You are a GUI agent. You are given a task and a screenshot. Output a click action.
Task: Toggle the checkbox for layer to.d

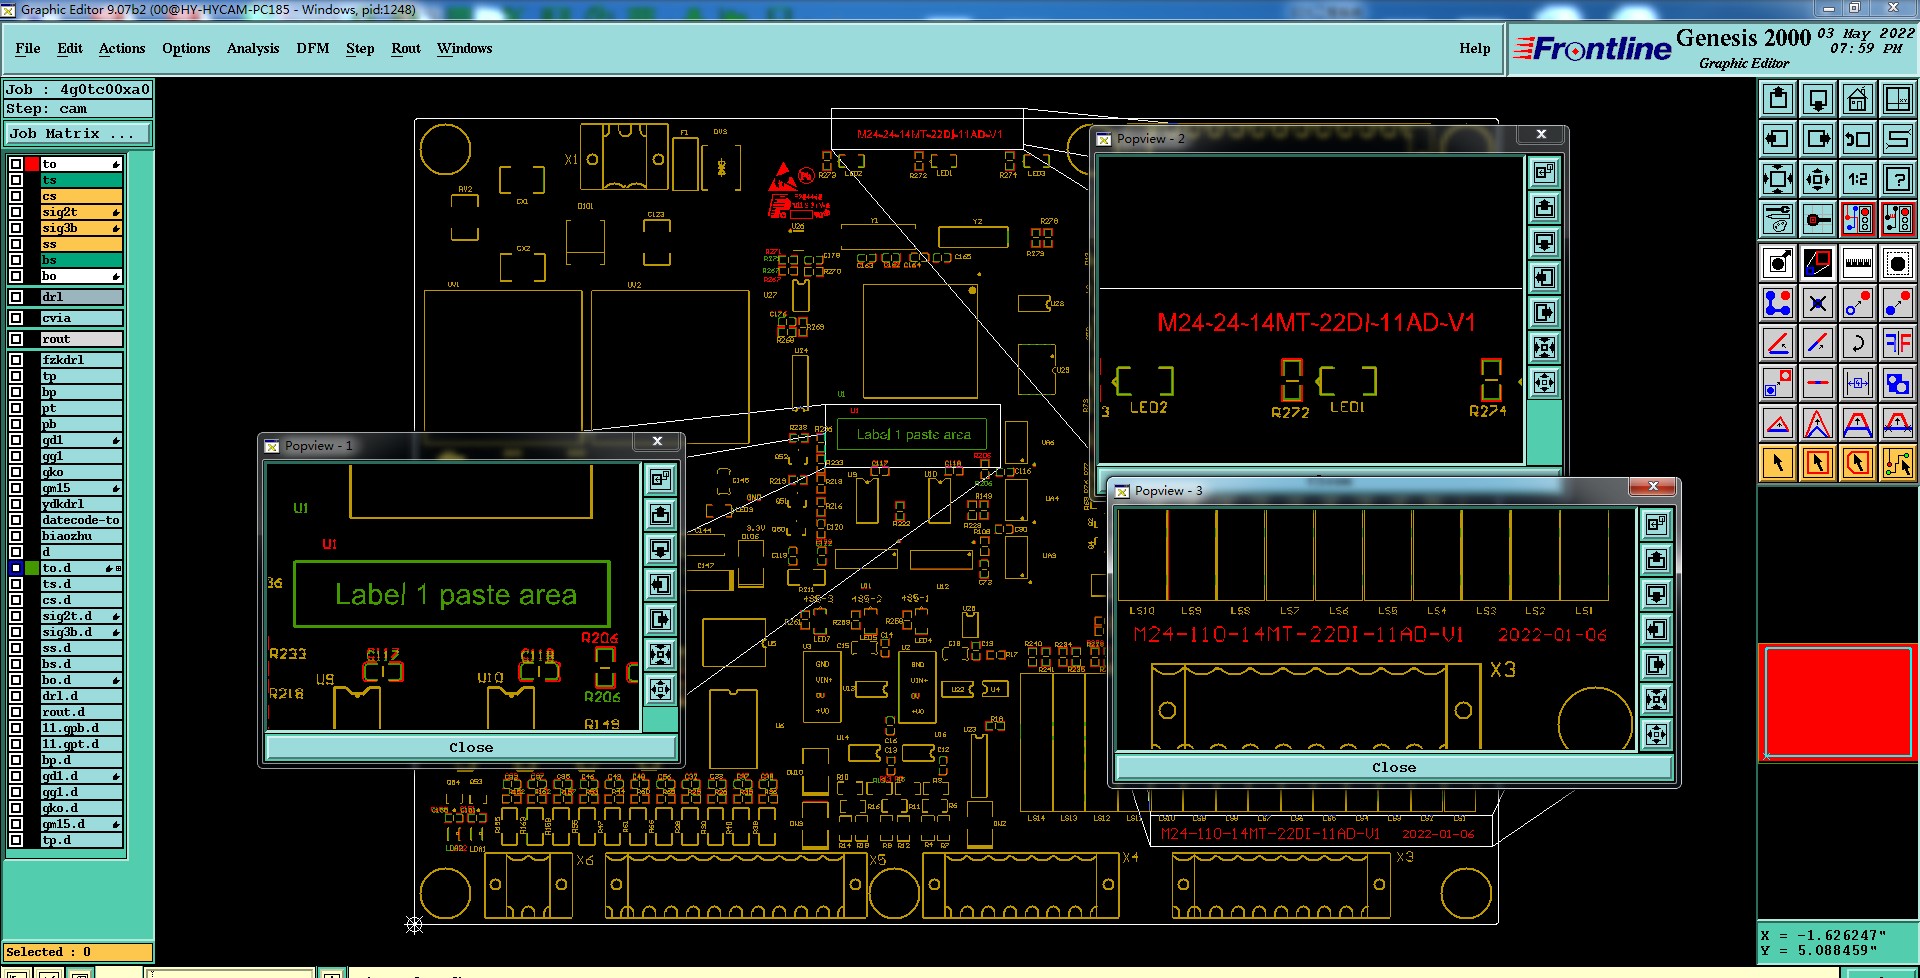(16, 568)
